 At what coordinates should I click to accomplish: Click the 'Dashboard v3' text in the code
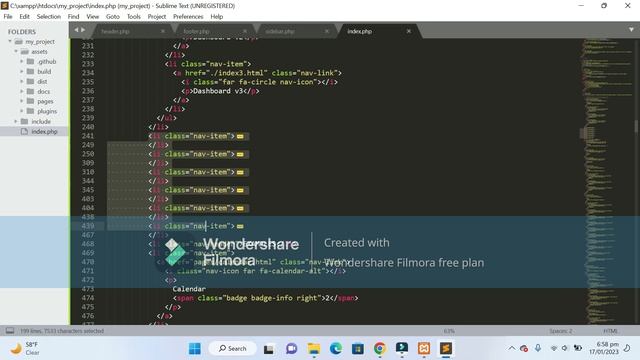[x=218, y=91]
